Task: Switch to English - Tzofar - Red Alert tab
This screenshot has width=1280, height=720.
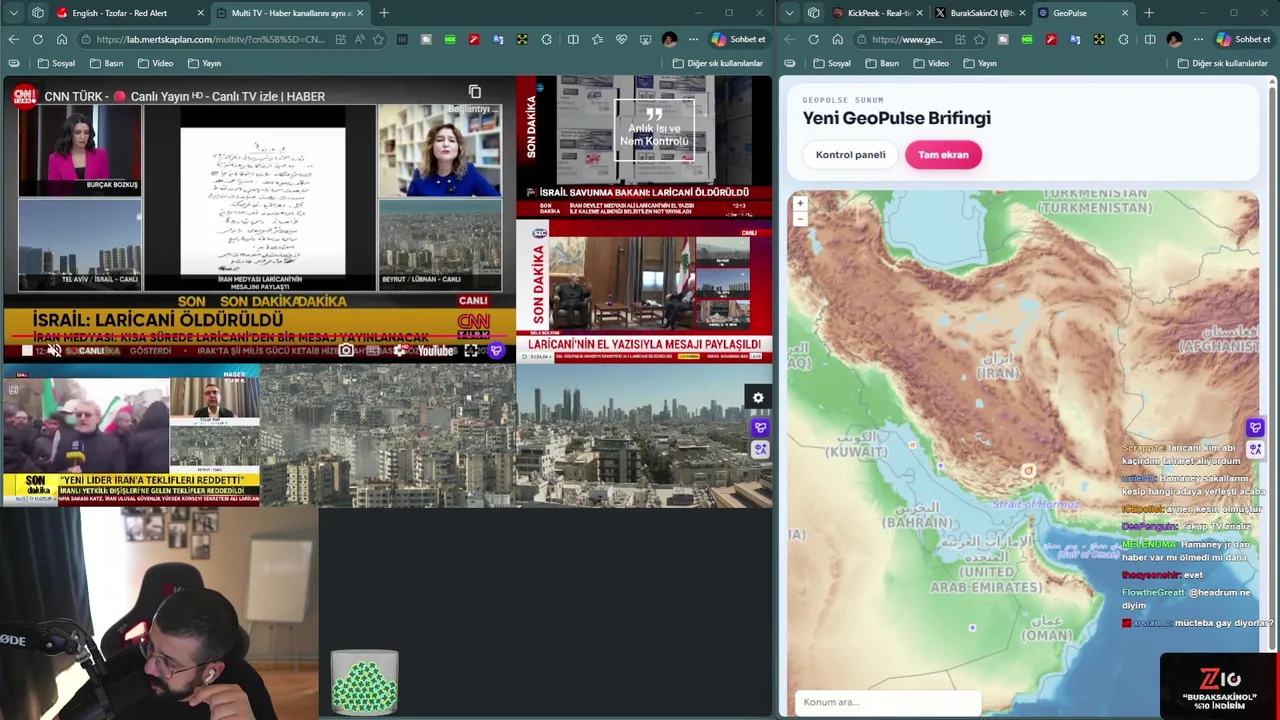Action: point(130,13)
